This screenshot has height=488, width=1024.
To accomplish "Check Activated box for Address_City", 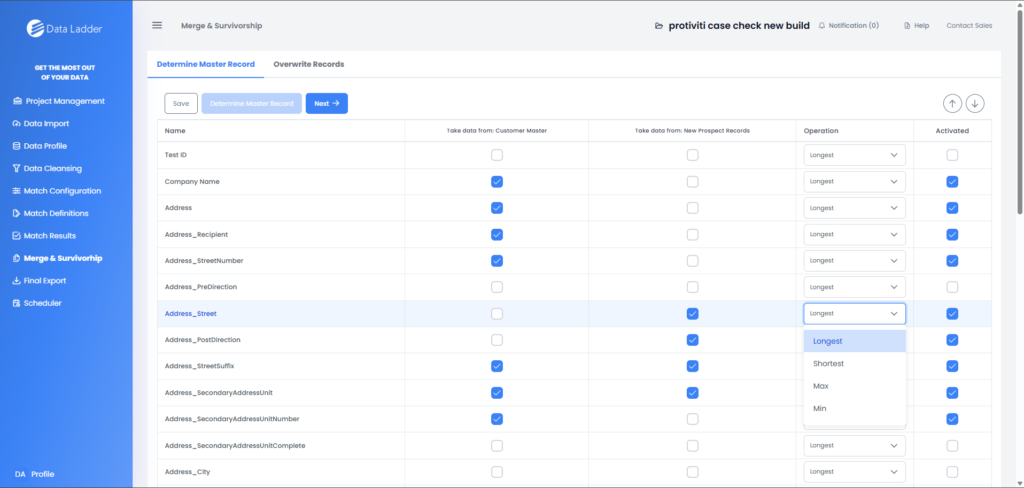I will [x=952, y=472].
